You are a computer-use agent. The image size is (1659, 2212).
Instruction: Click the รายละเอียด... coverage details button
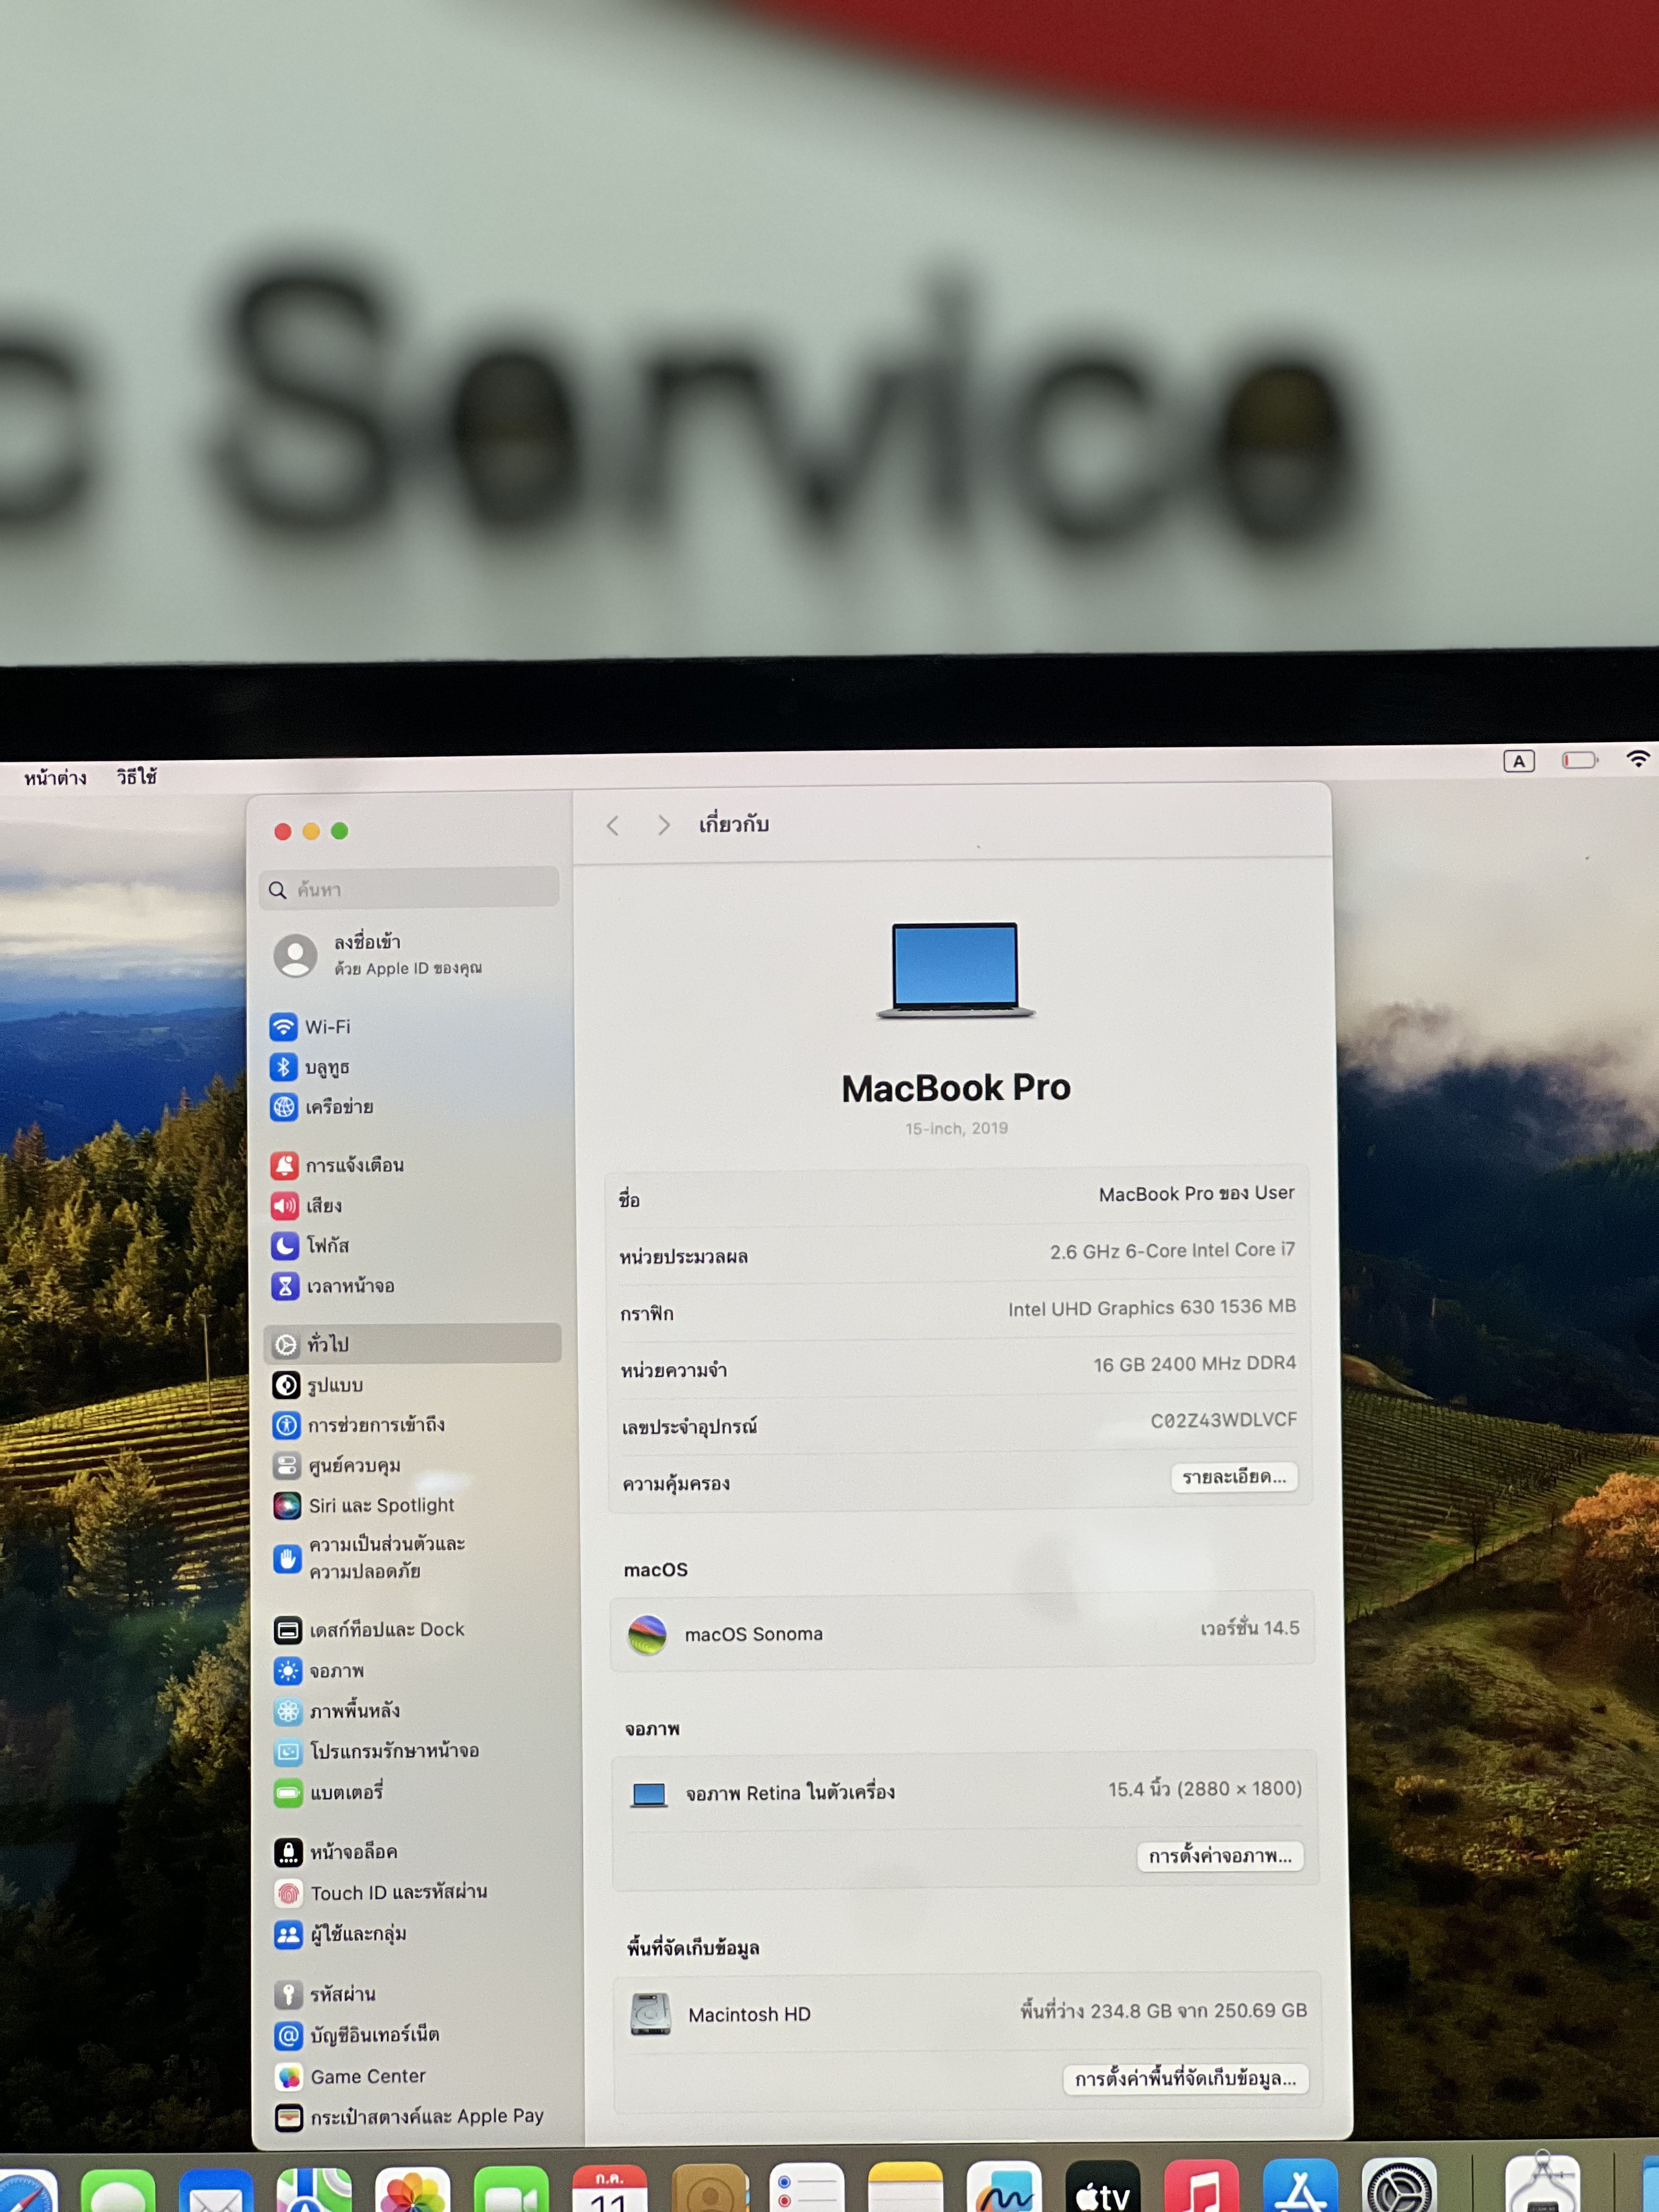[x=1233, y=1477]
